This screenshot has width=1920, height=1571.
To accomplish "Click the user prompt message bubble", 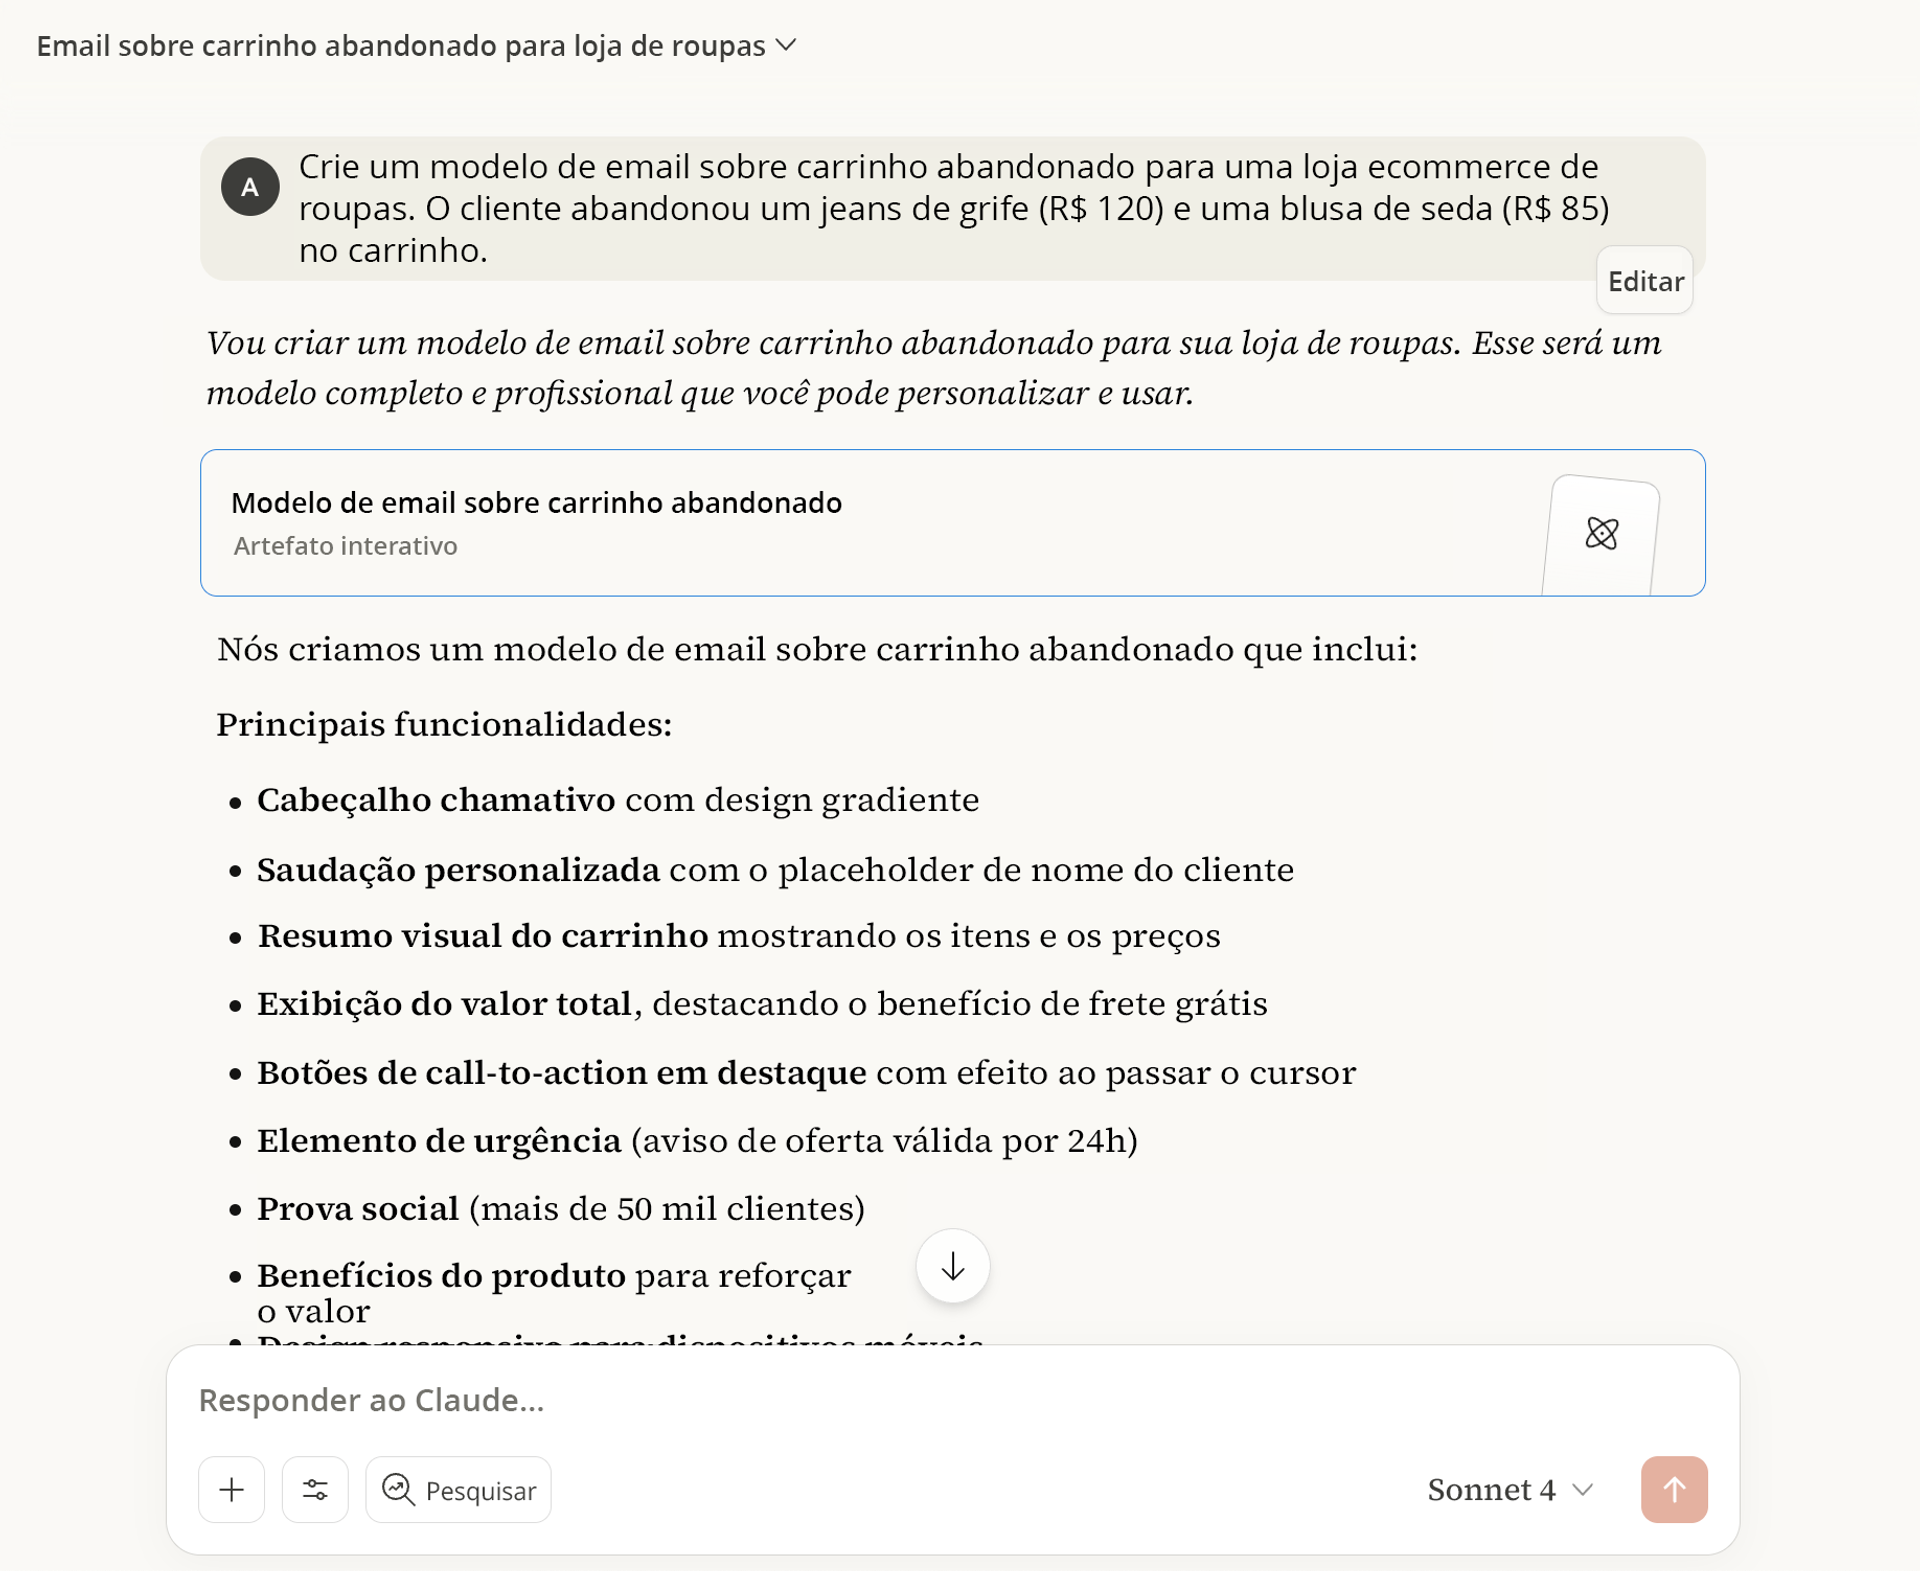I will [x=952, y=208].
